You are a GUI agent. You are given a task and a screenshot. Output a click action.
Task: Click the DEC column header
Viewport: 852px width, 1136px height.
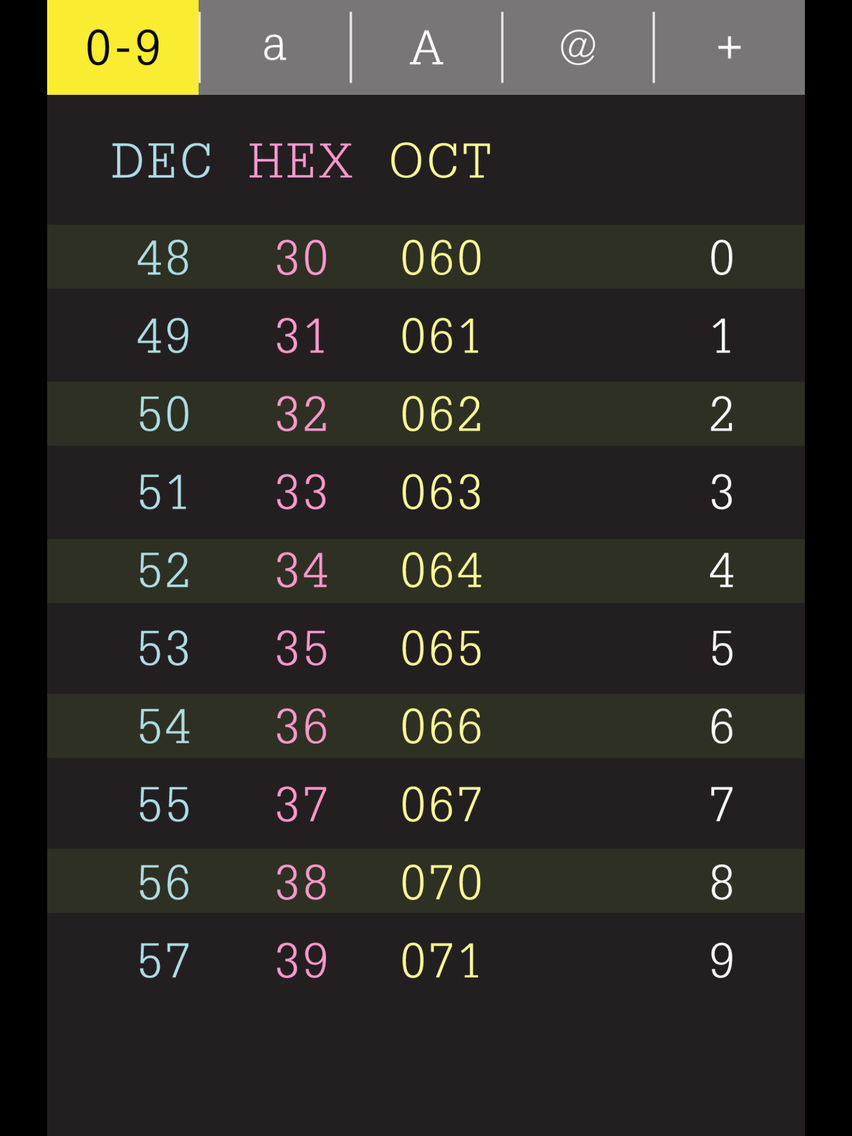pyautogui.click(x=163, y=161)
